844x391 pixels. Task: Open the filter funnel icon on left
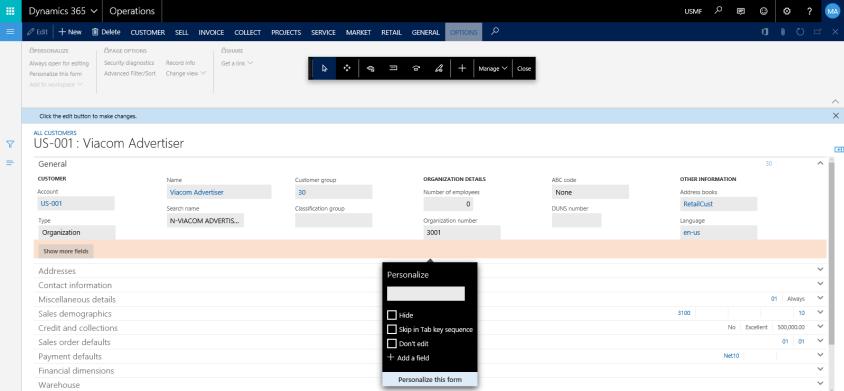[x=10, y=144]
